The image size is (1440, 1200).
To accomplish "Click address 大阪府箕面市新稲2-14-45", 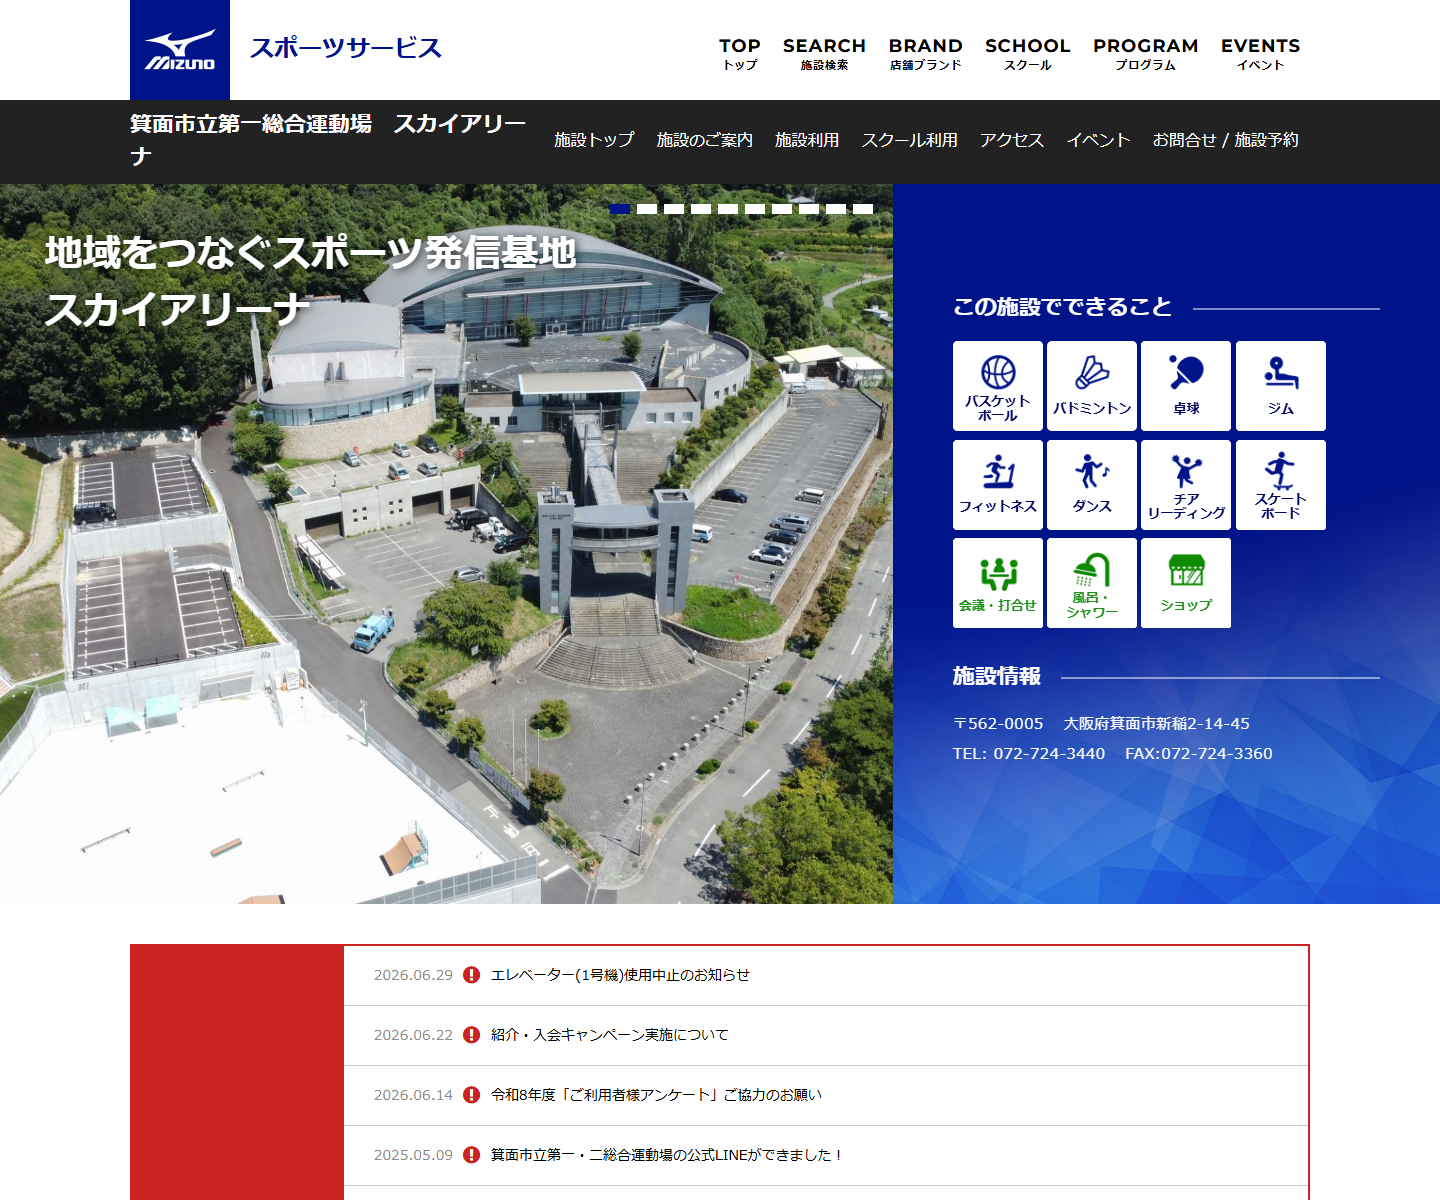I will (1157, 724).
